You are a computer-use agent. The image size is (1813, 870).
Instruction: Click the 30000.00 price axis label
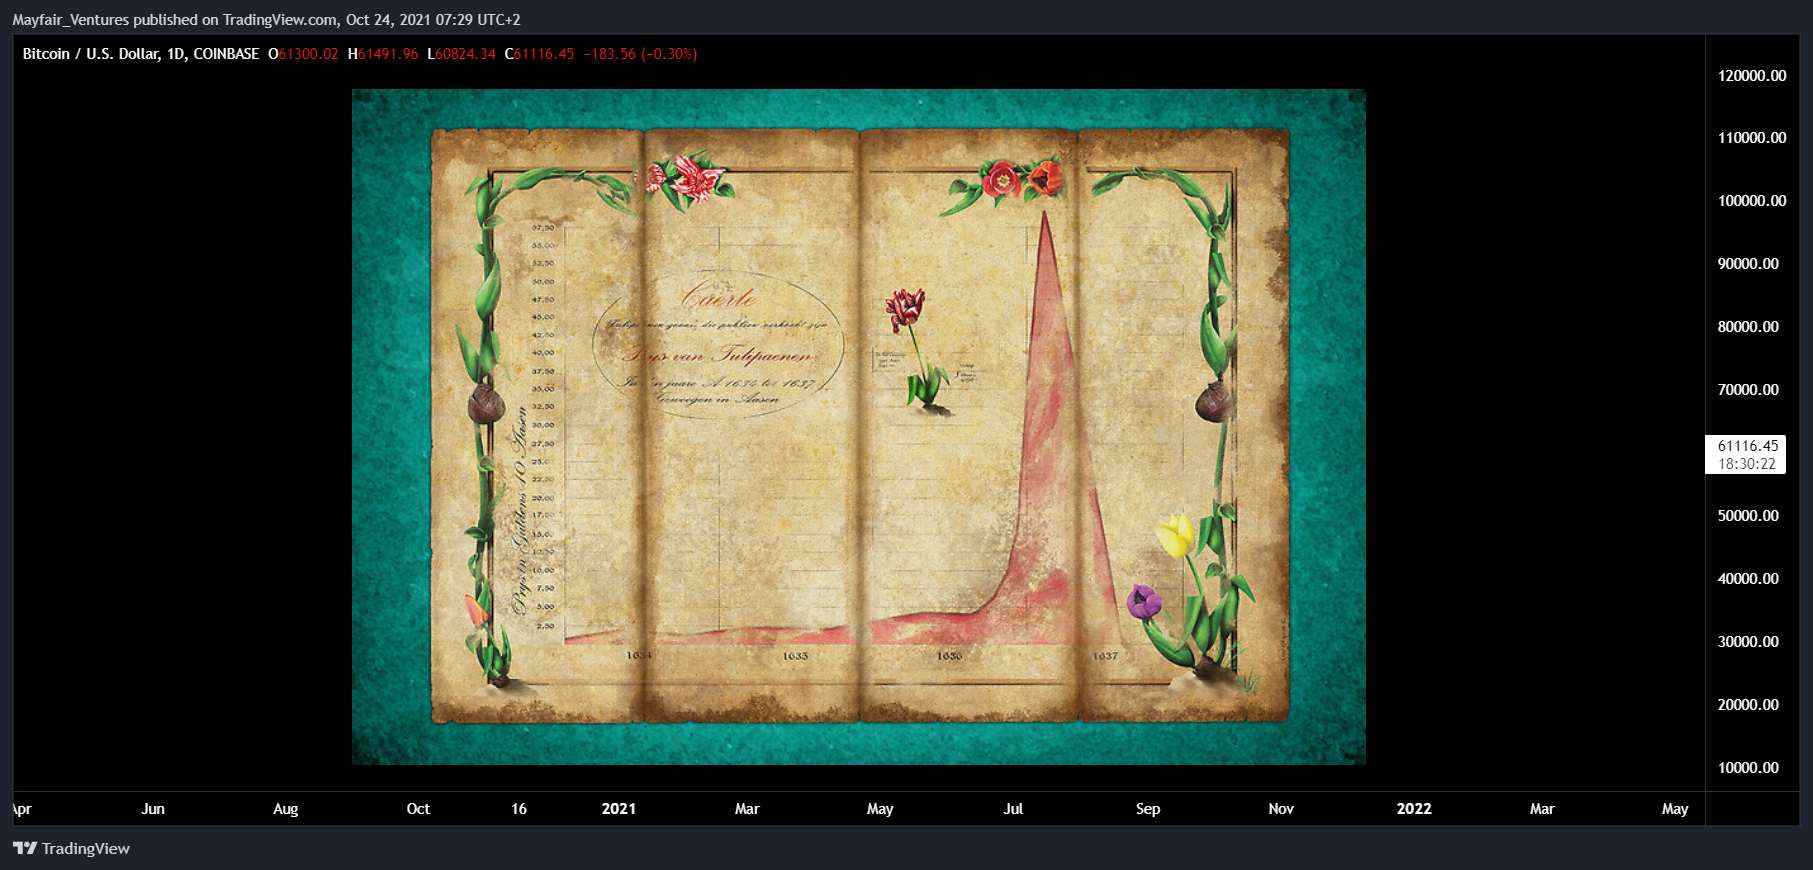tap(1748, 642)
